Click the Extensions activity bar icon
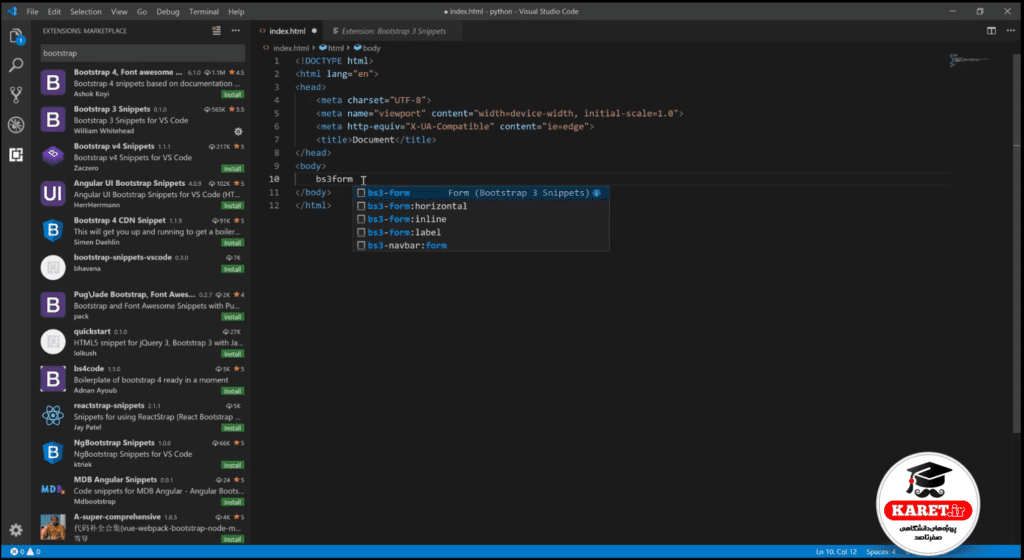Viewport: 1024px width, 560px height. tap(16, 155)
